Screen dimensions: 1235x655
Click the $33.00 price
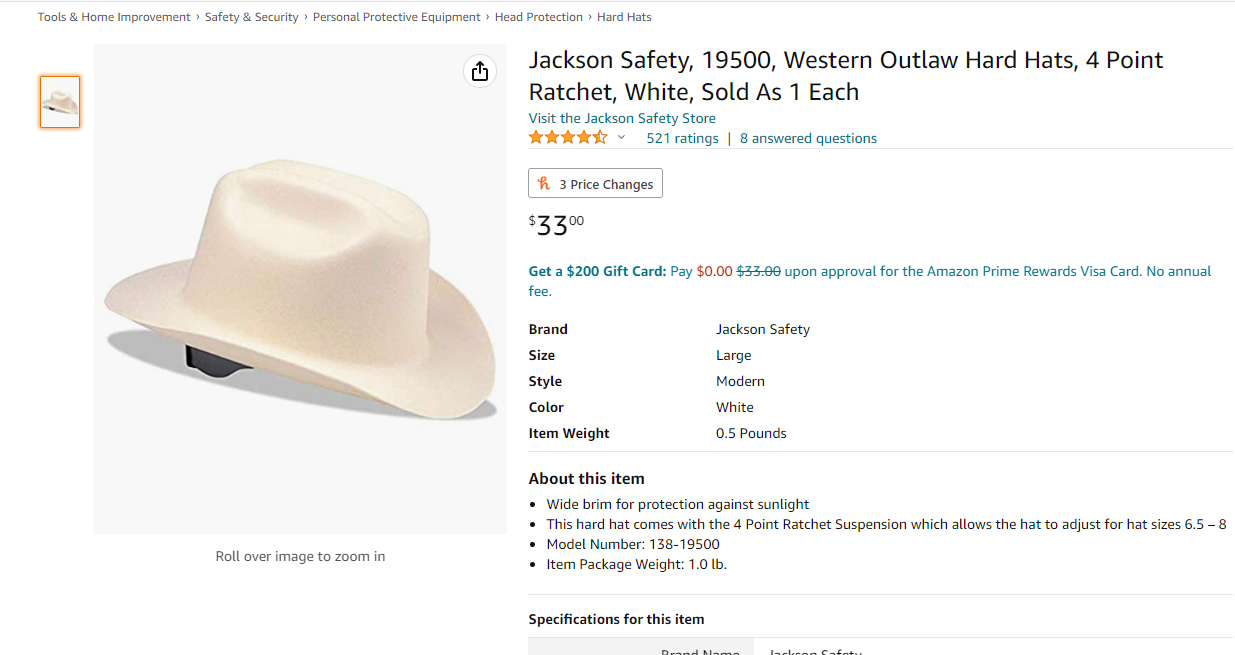557,225
